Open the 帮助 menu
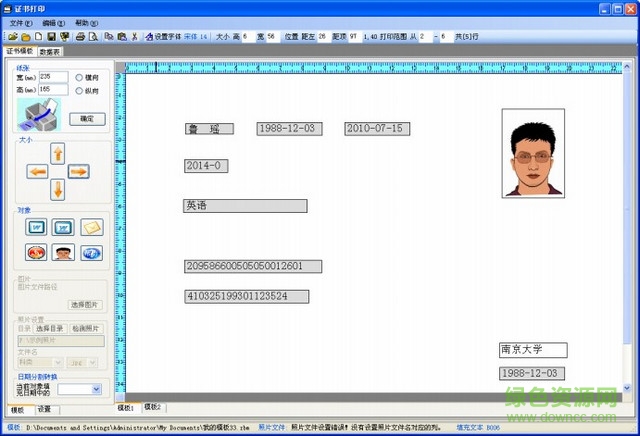 point(86,23)
